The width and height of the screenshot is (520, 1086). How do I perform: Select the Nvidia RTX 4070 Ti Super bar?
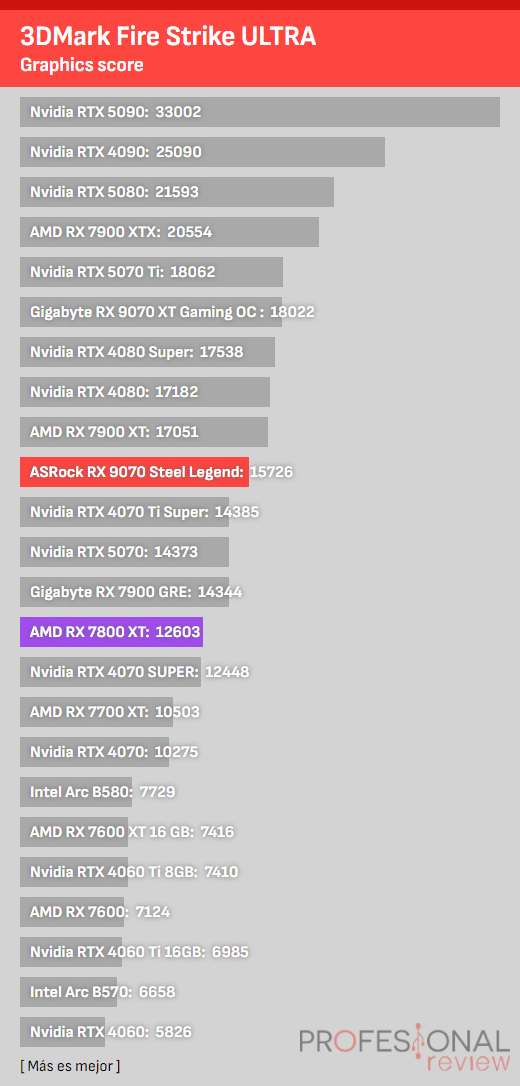tap(125, 512)
